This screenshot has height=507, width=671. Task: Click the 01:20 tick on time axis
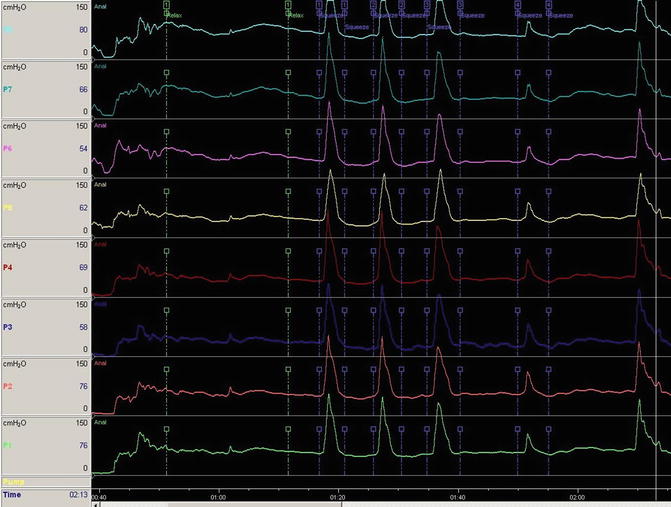pyautogui.click(x=337, y=496)
